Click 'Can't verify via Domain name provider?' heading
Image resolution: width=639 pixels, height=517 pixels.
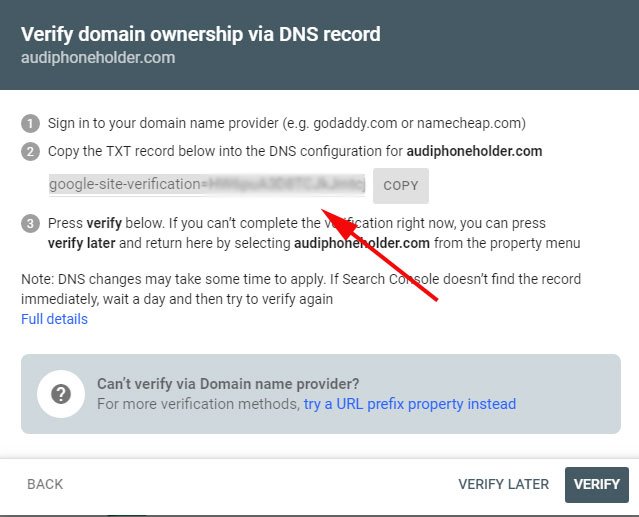228,384
